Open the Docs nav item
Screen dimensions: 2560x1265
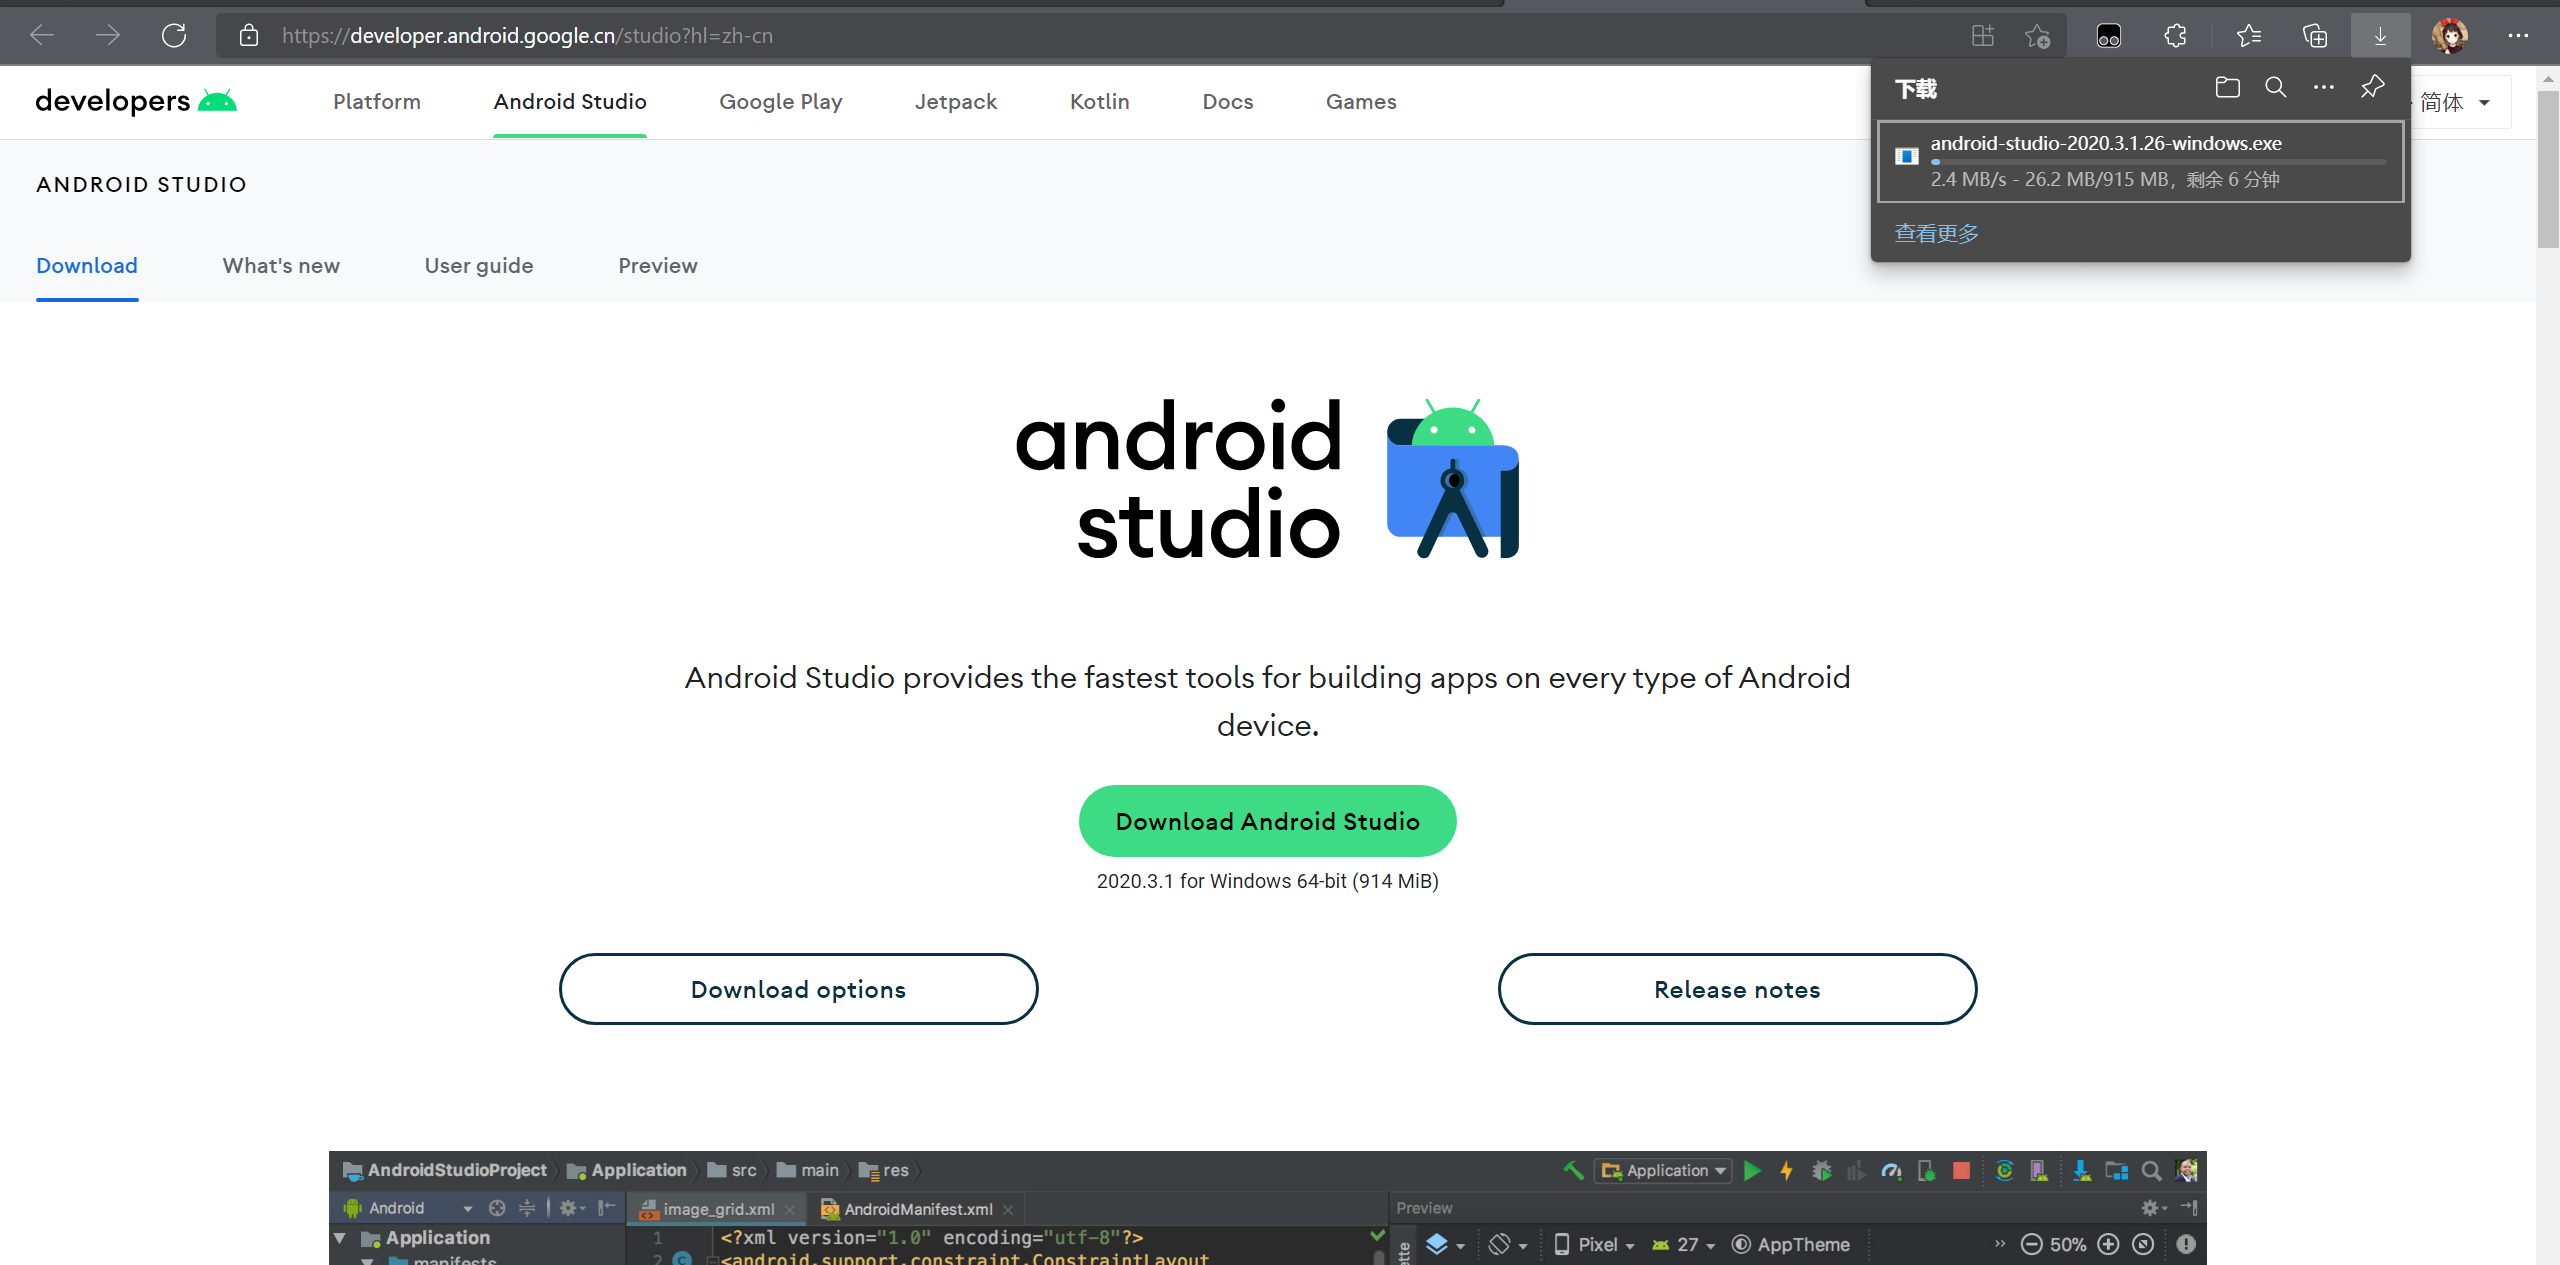(1228, 102)
